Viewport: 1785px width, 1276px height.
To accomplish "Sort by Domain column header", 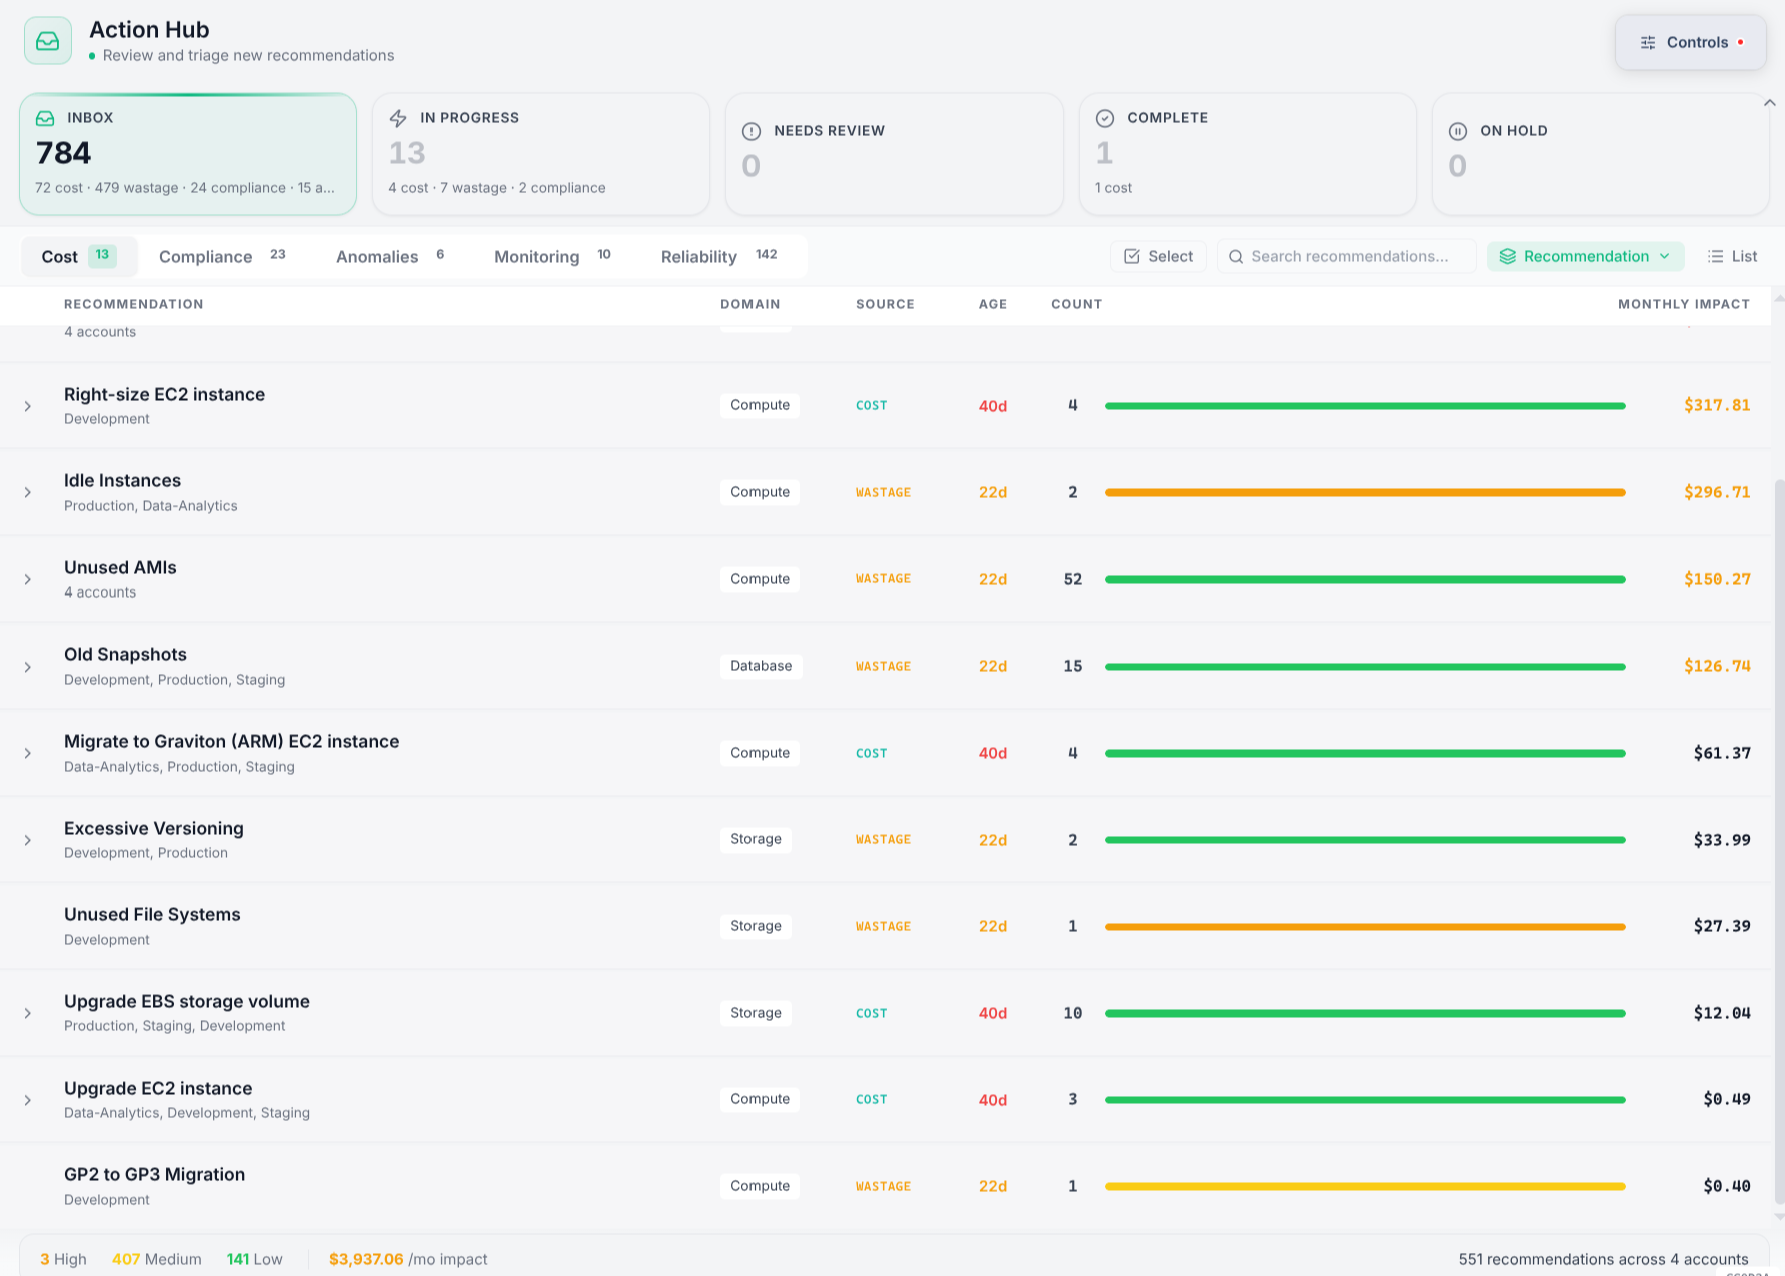I will [750, 304].
